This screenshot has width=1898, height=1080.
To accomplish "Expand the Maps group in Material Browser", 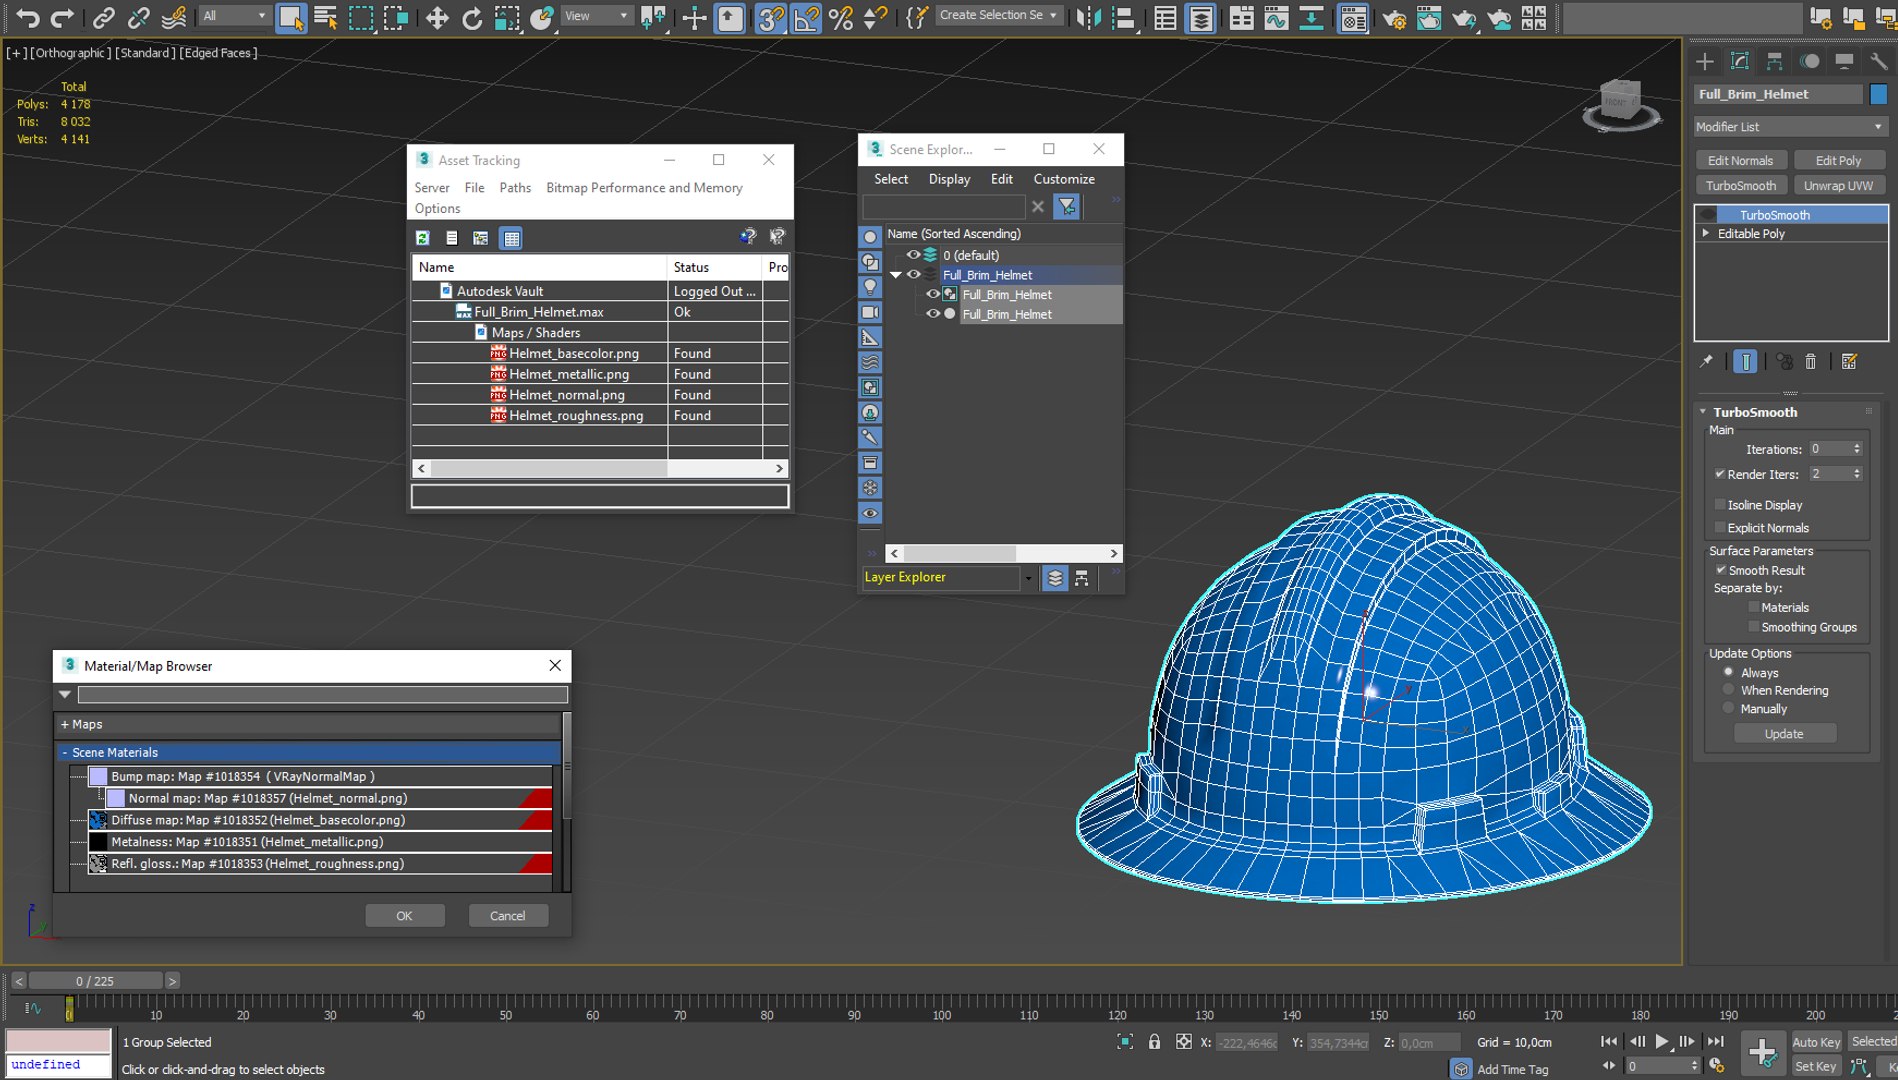I will (x=65, y=724).
